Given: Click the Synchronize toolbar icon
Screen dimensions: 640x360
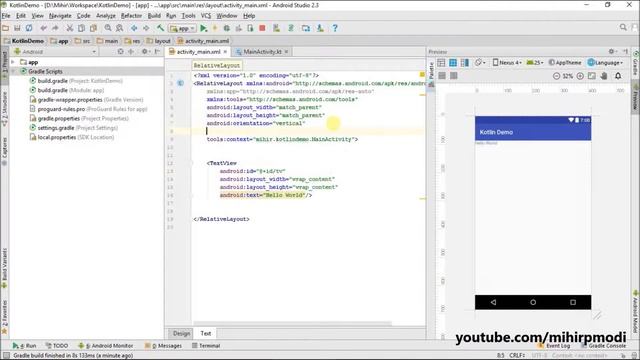Looking at the screenshot, I should click(x=29, y=28).
